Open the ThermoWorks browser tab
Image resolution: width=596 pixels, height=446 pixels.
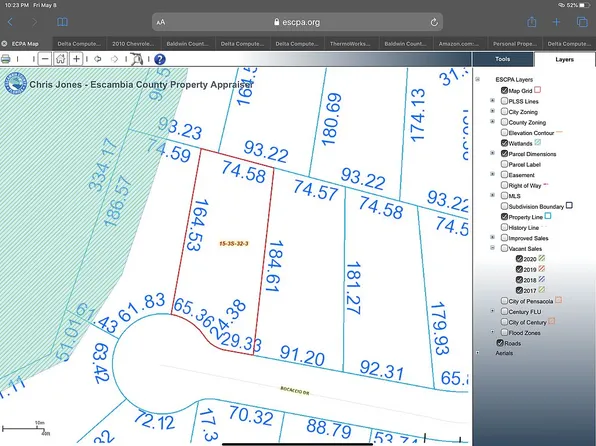click(x=351, y=44)
